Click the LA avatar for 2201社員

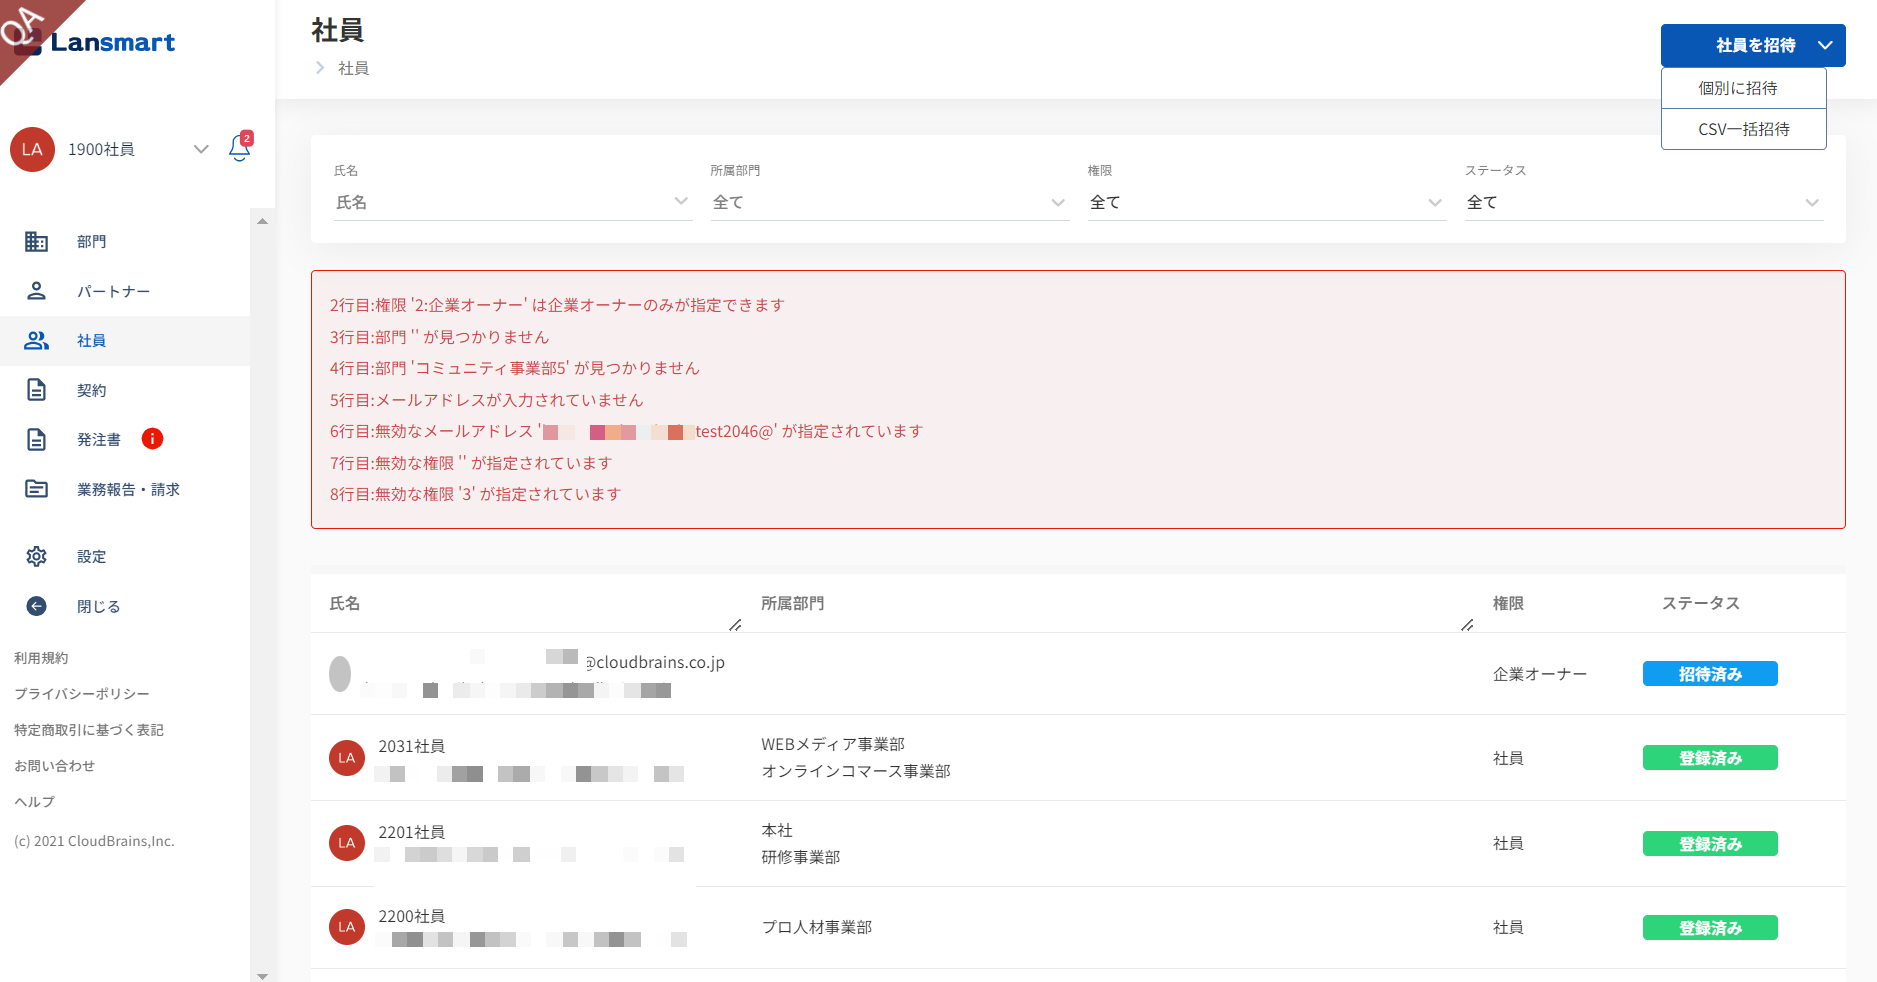click(347, 843)
